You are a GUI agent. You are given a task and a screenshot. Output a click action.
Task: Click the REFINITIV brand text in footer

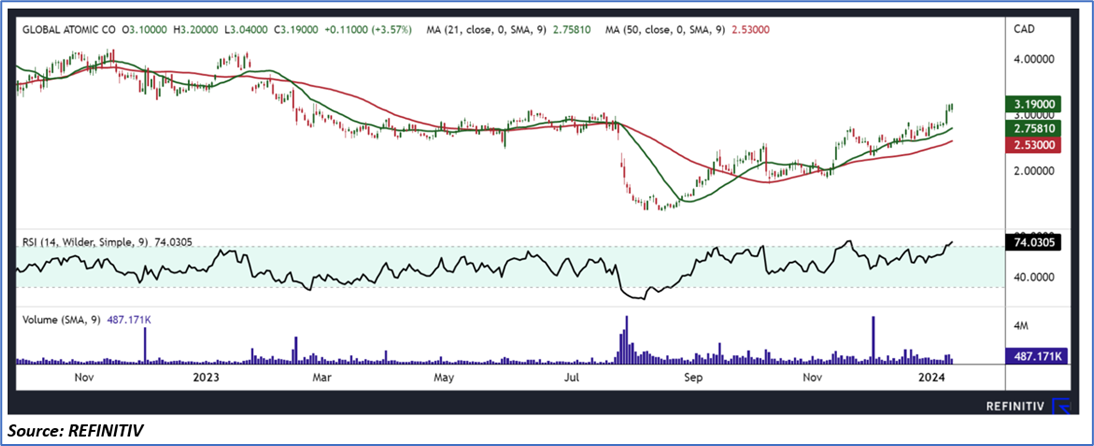click(x=1017, y=406)
